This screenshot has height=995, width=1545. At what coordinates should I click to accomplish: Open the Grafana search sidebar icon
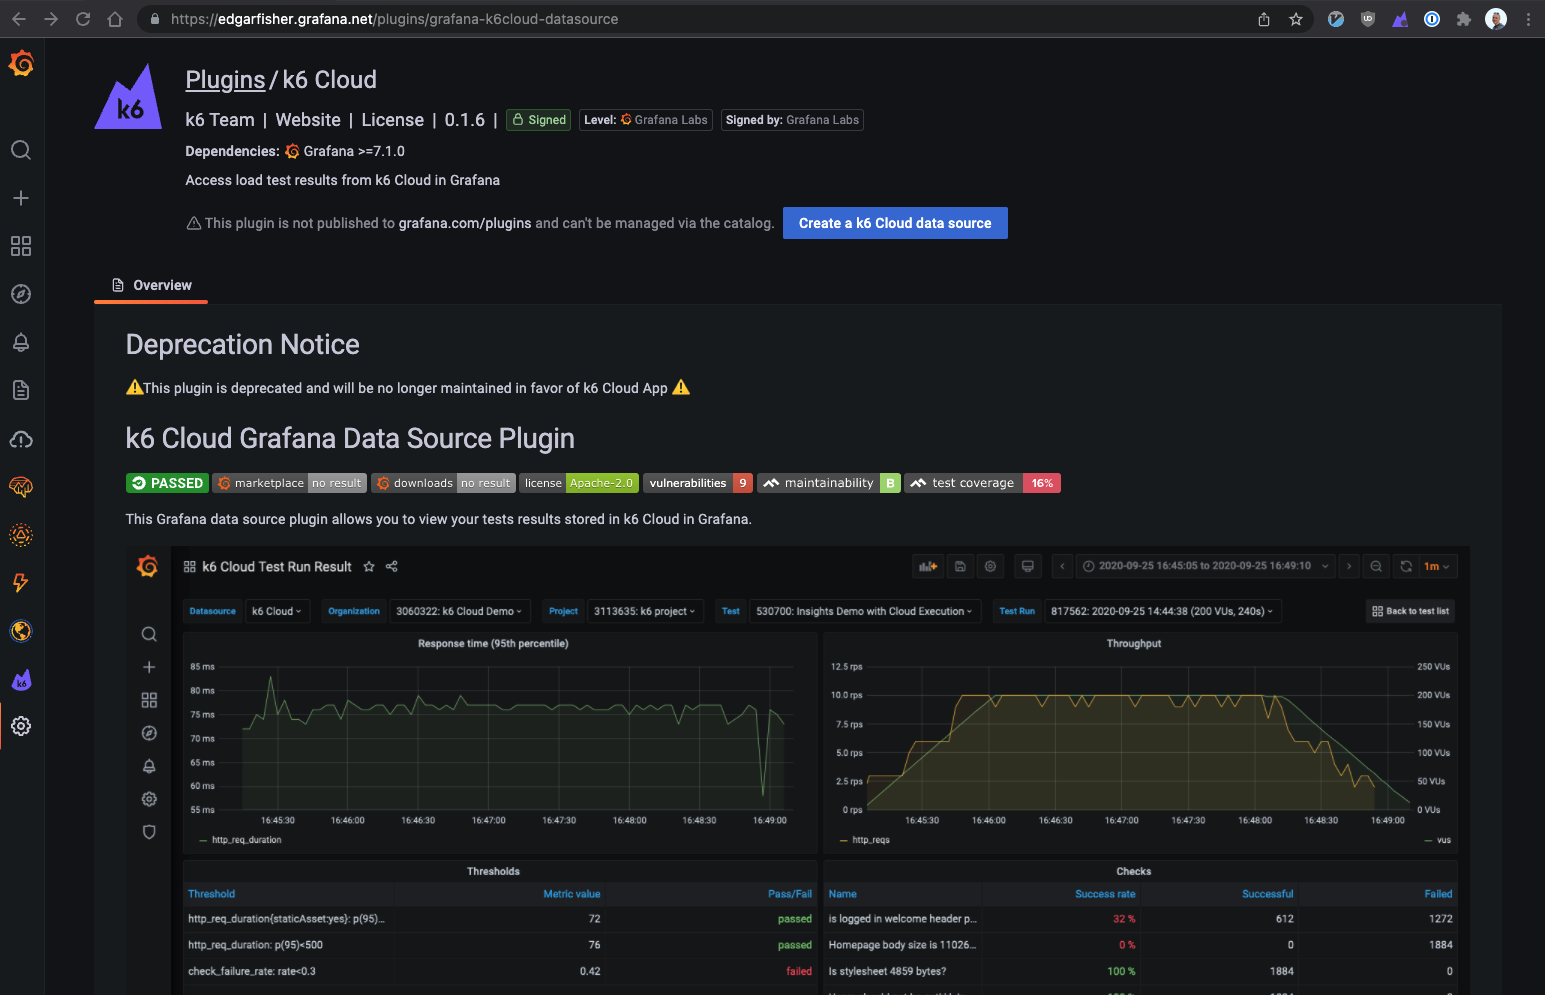pos(21,150)
